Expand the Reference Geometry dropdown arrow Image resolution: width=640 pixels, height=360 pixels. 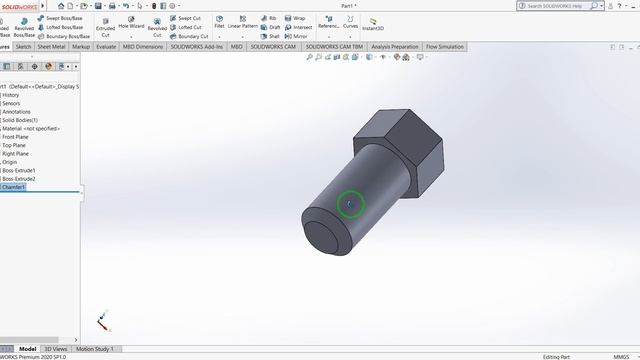(x=329, y=37)
